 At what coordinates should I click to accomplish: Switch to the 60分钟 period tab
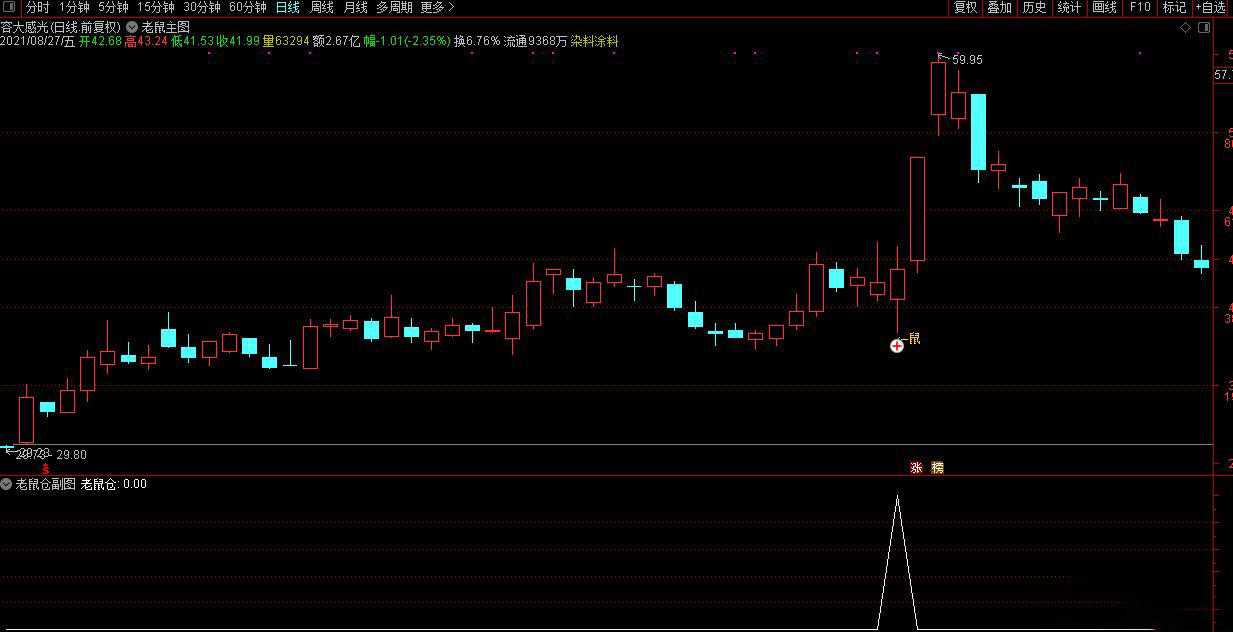pyautogui.click(x=247, y=8)
